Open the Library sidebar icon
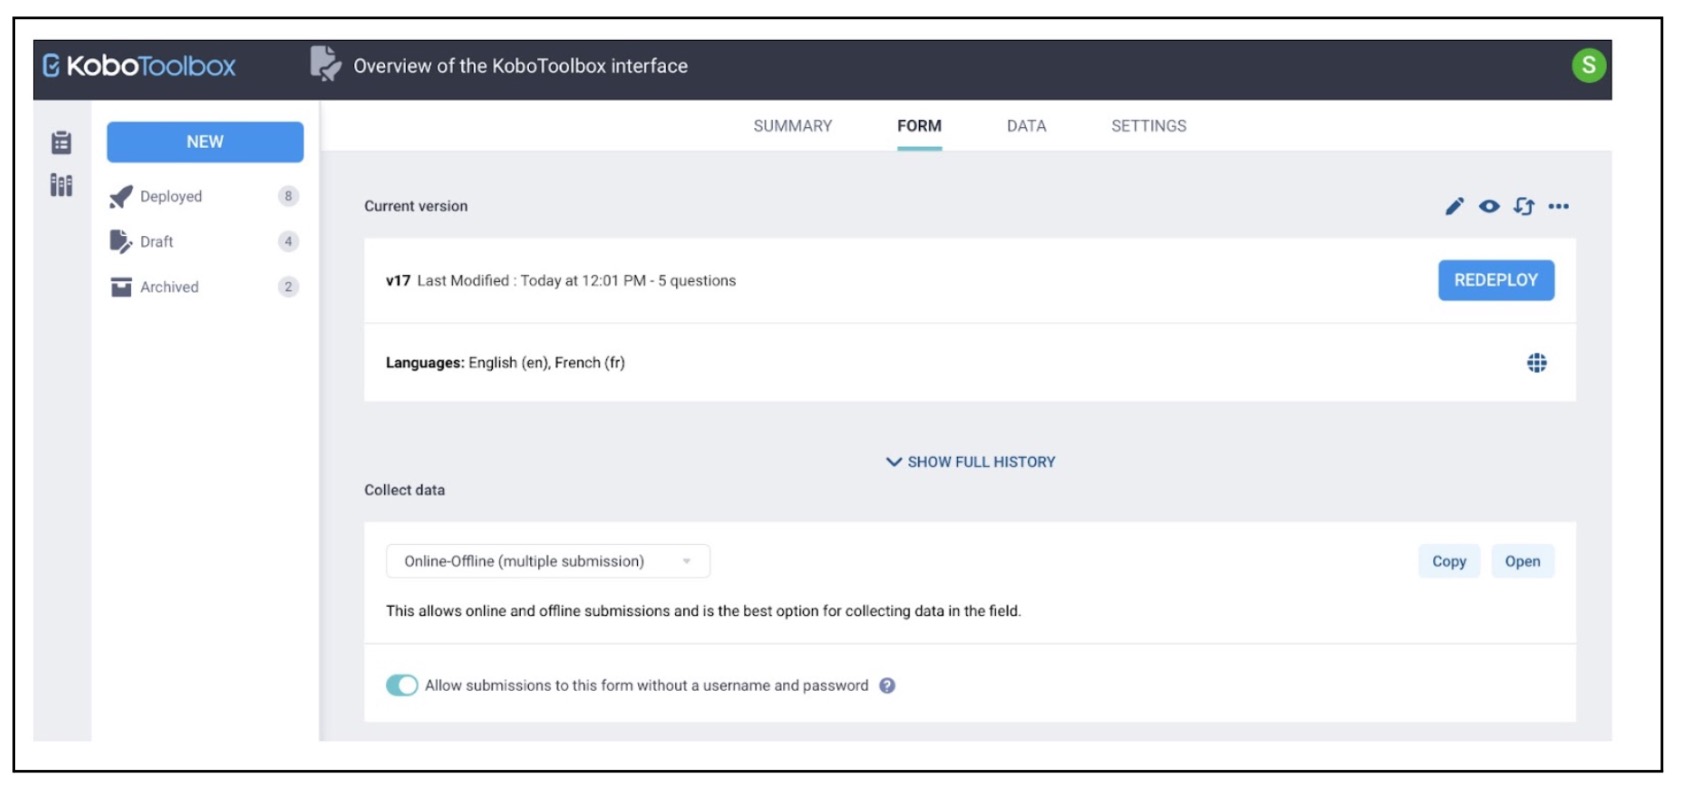Screen dimensions: 1686x792 [61, 185]
